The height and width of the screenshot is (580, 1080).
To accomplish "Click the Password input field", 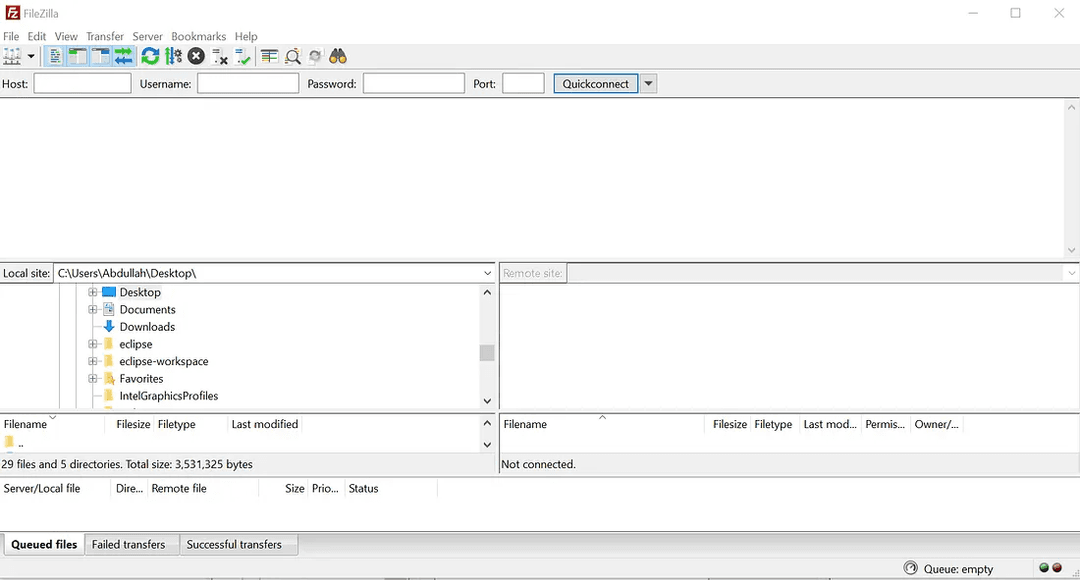I will [x=414, y=83].
